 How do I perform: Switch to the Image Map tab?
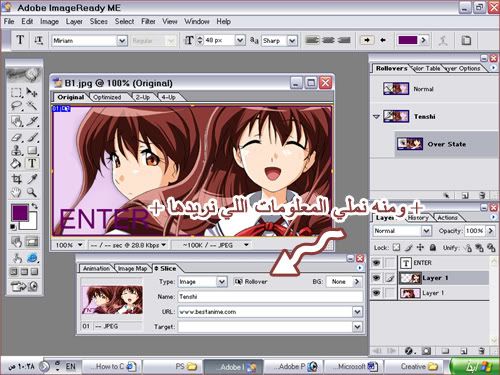(x=132, y=268)
